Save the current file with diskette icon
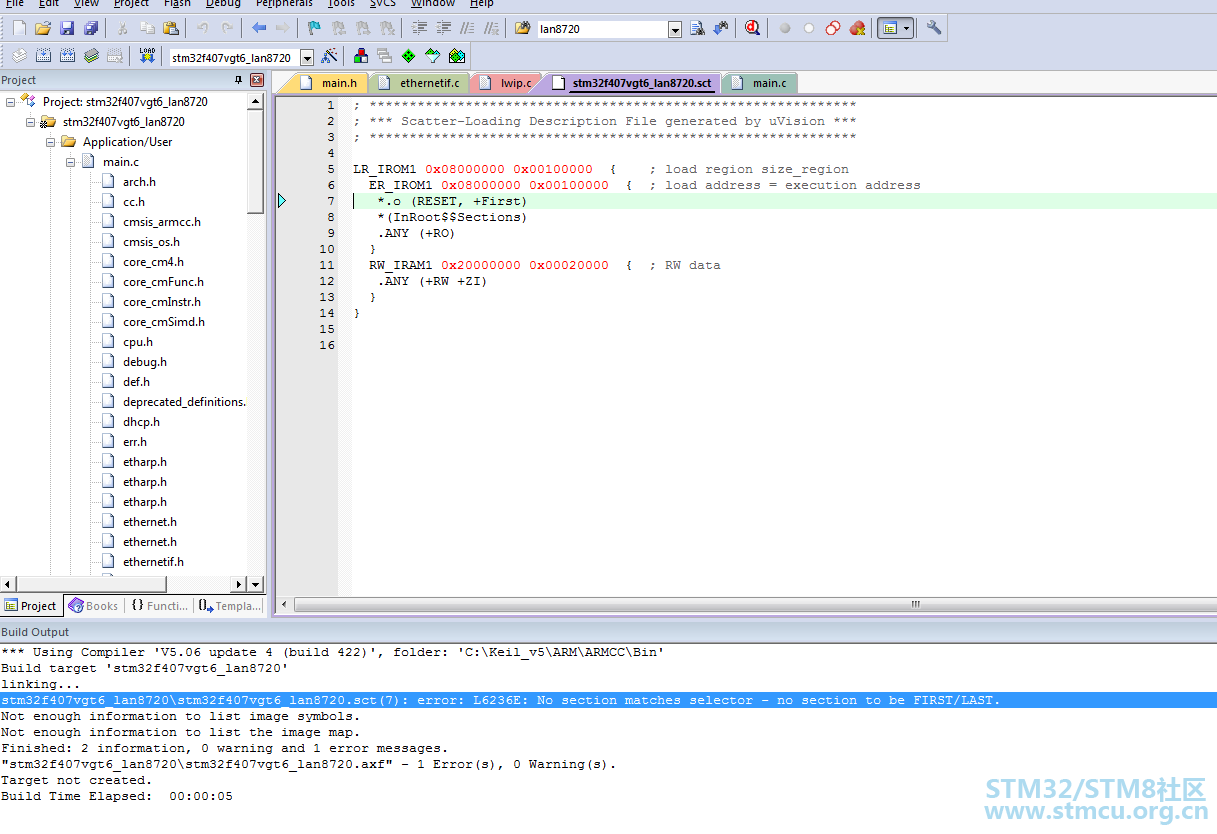This screenshot has height=834, width=1217. [x=67, y=29]
